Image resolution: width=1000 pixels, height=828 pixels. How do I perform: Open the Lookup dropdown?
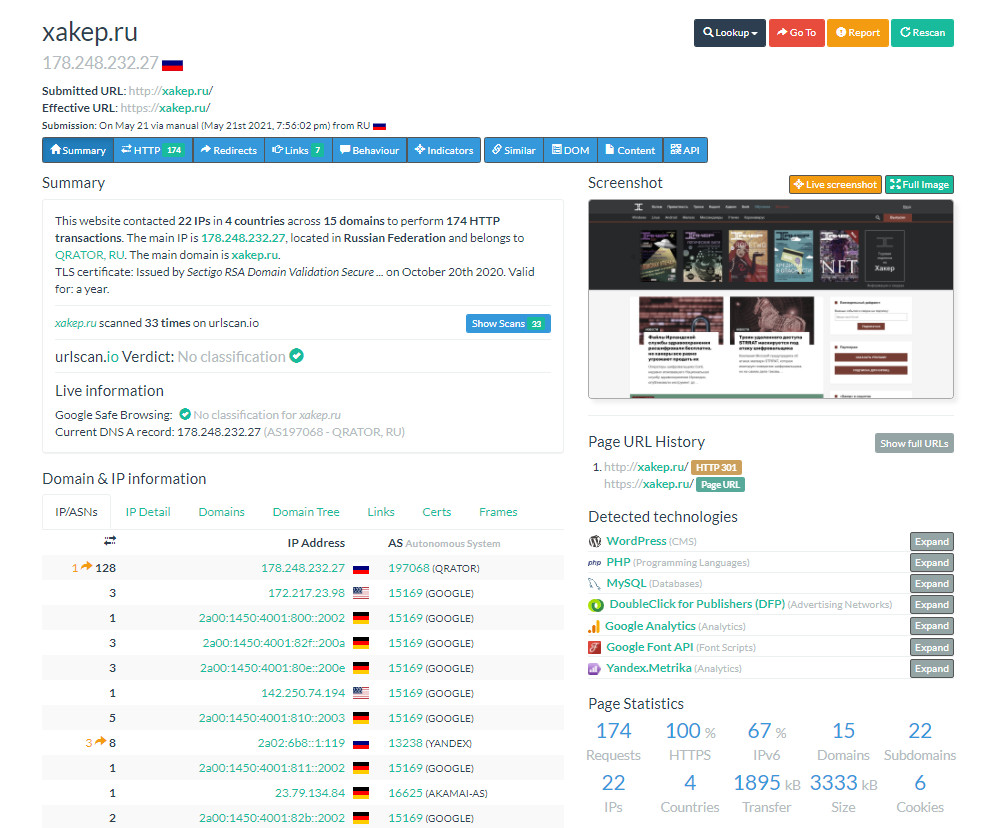point(730,33)
